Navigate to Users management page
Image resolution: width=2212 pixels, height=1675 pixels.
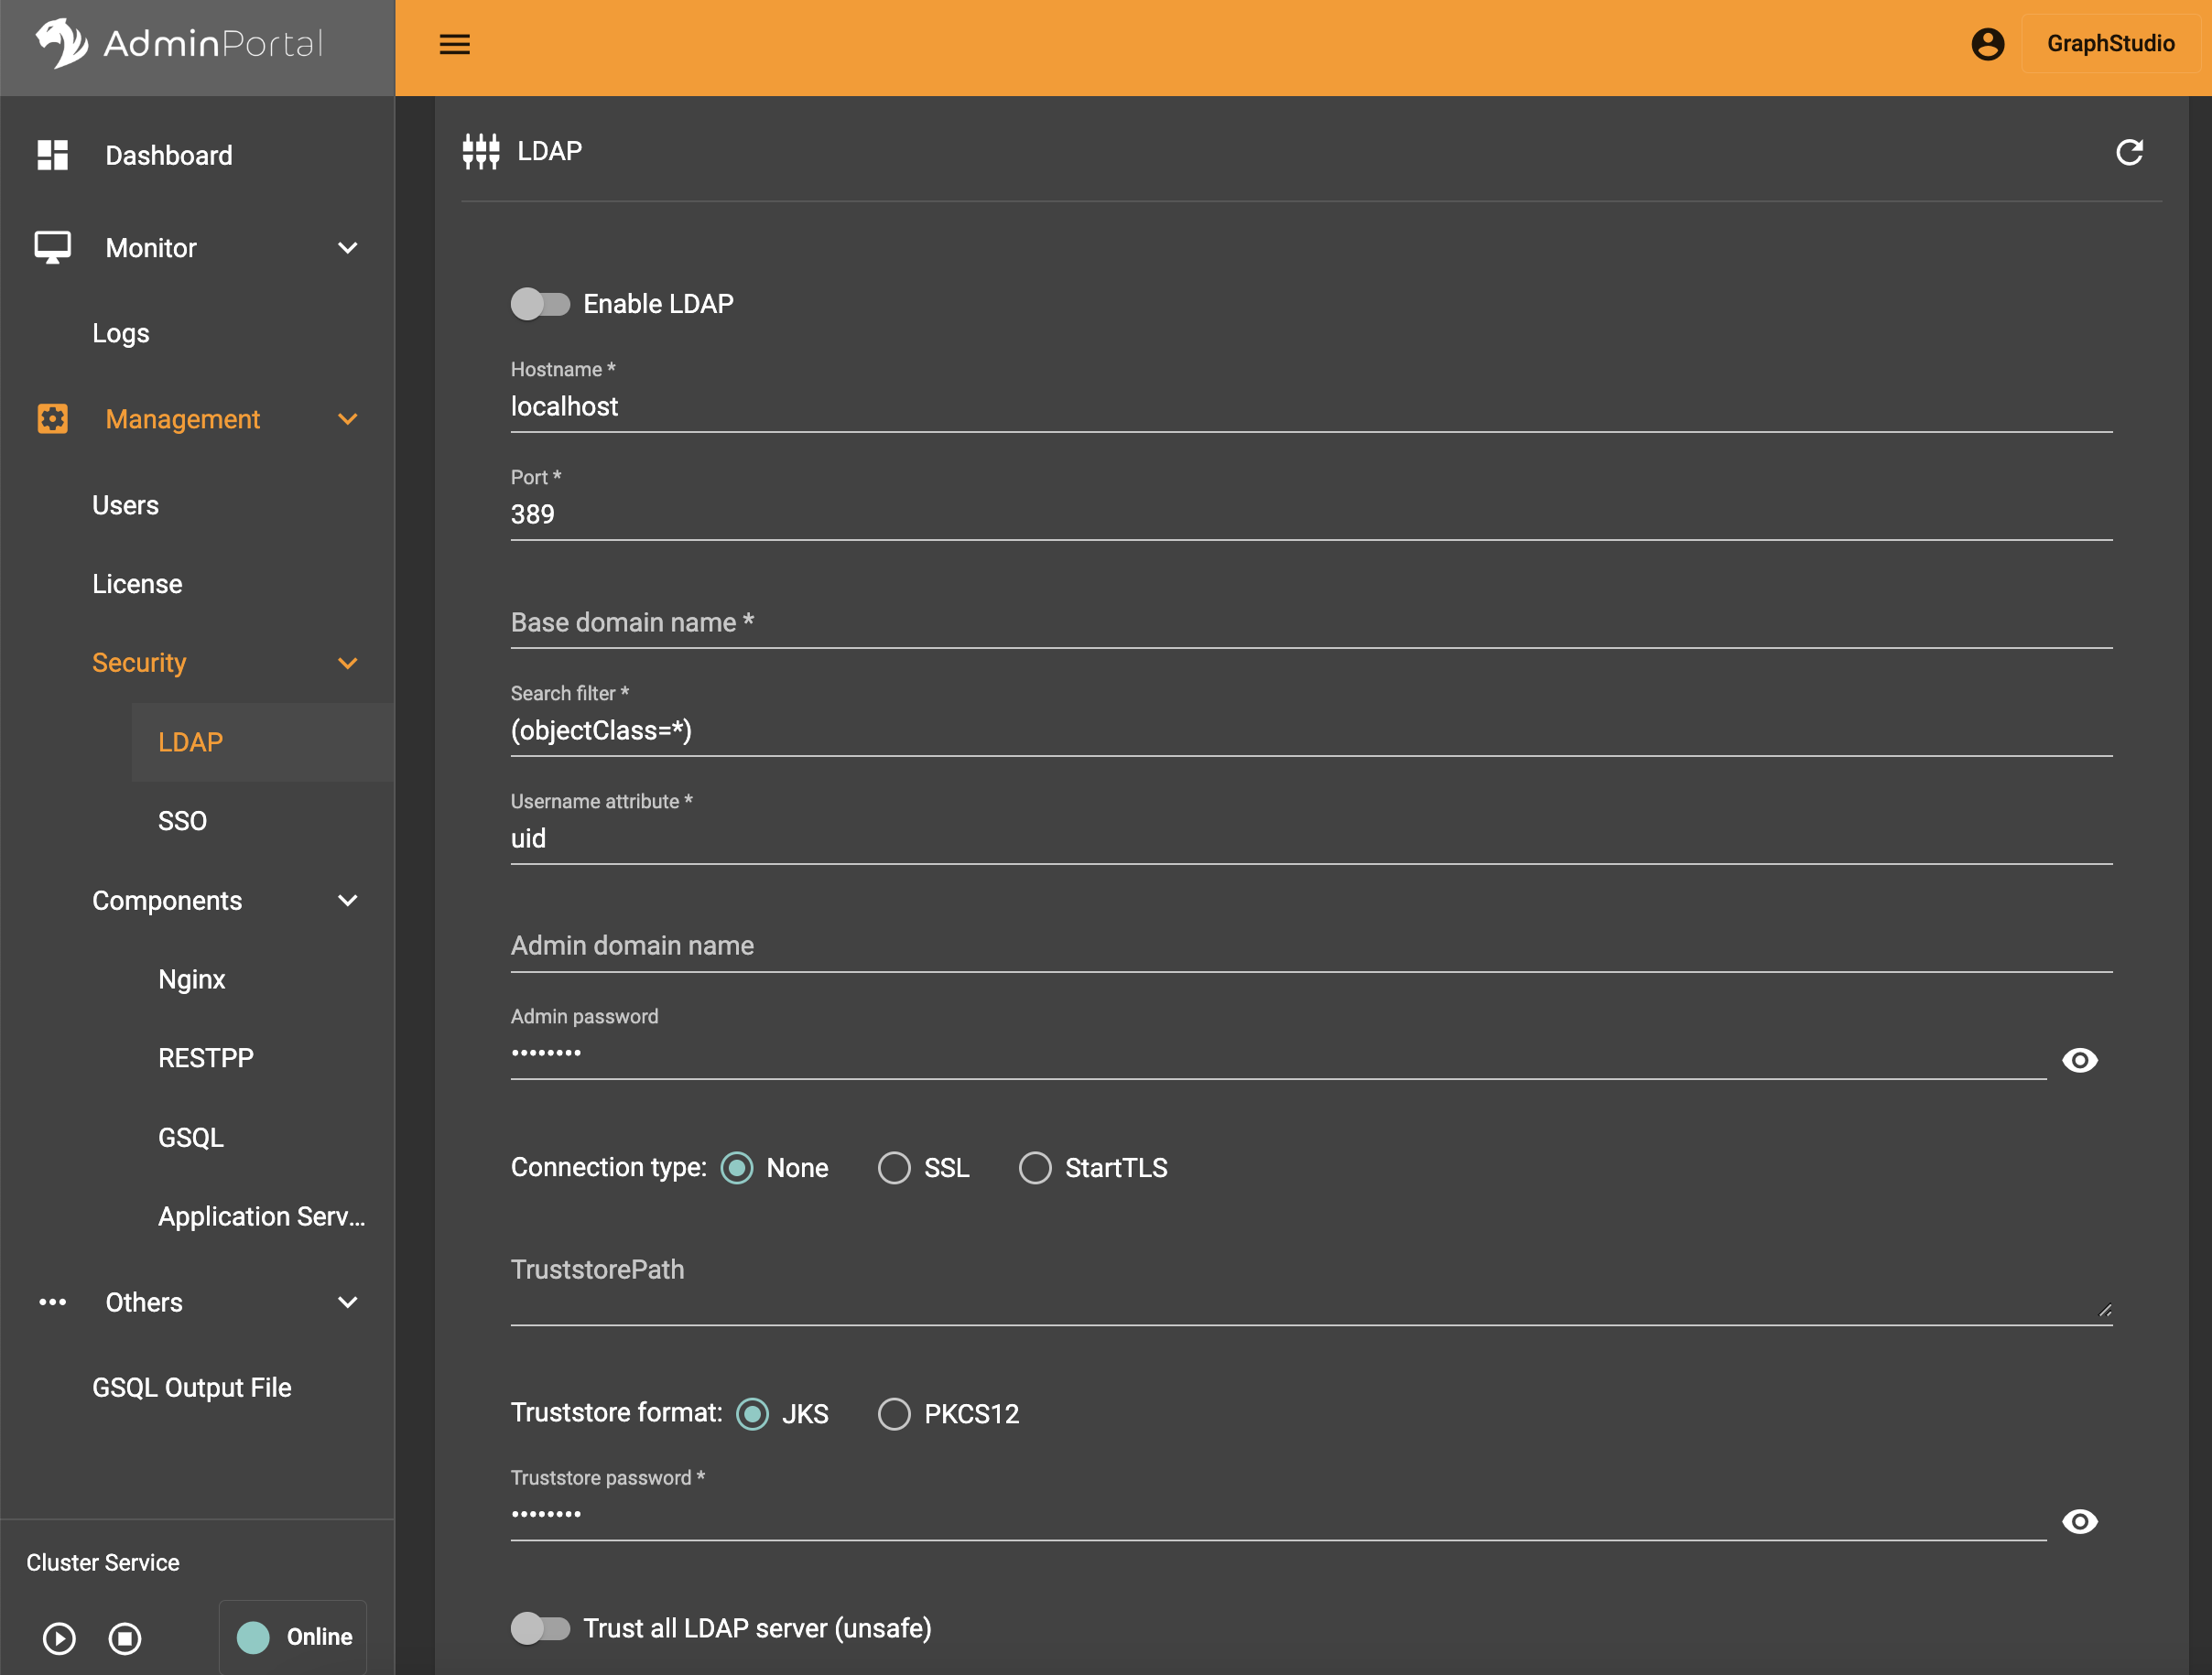(125, 505)
